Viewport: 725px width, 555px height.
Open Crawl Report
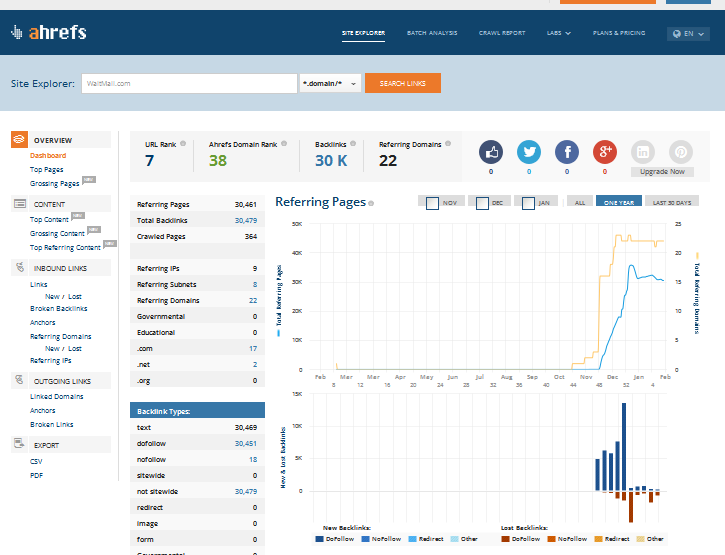point(502,33)
